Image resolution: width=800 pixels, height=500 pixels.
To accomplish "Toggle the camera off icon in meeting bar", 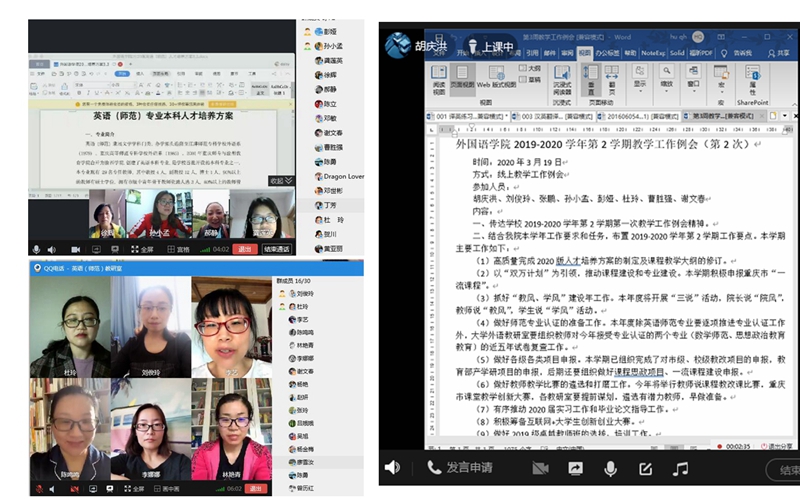I will 541,468.
